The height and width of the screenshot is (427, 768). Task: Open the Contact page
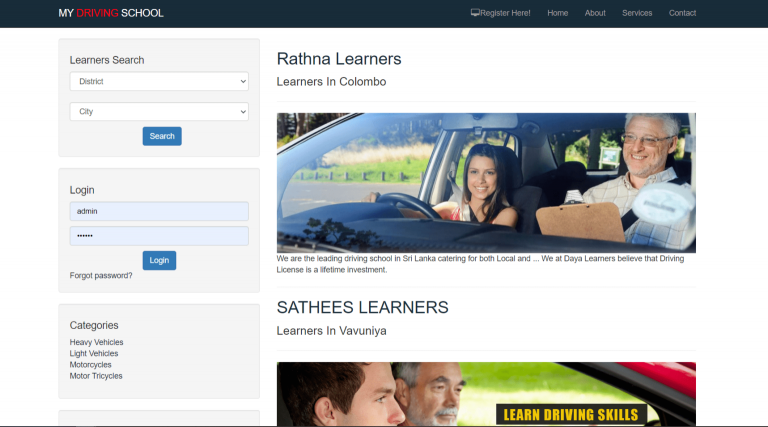pyautogui.click(x=682, y=13)
